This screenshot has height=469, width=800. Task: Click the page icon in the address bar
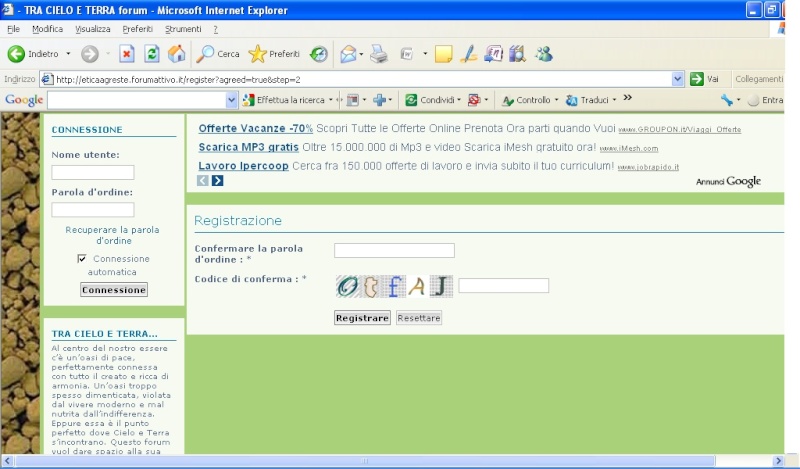point(47,79)
